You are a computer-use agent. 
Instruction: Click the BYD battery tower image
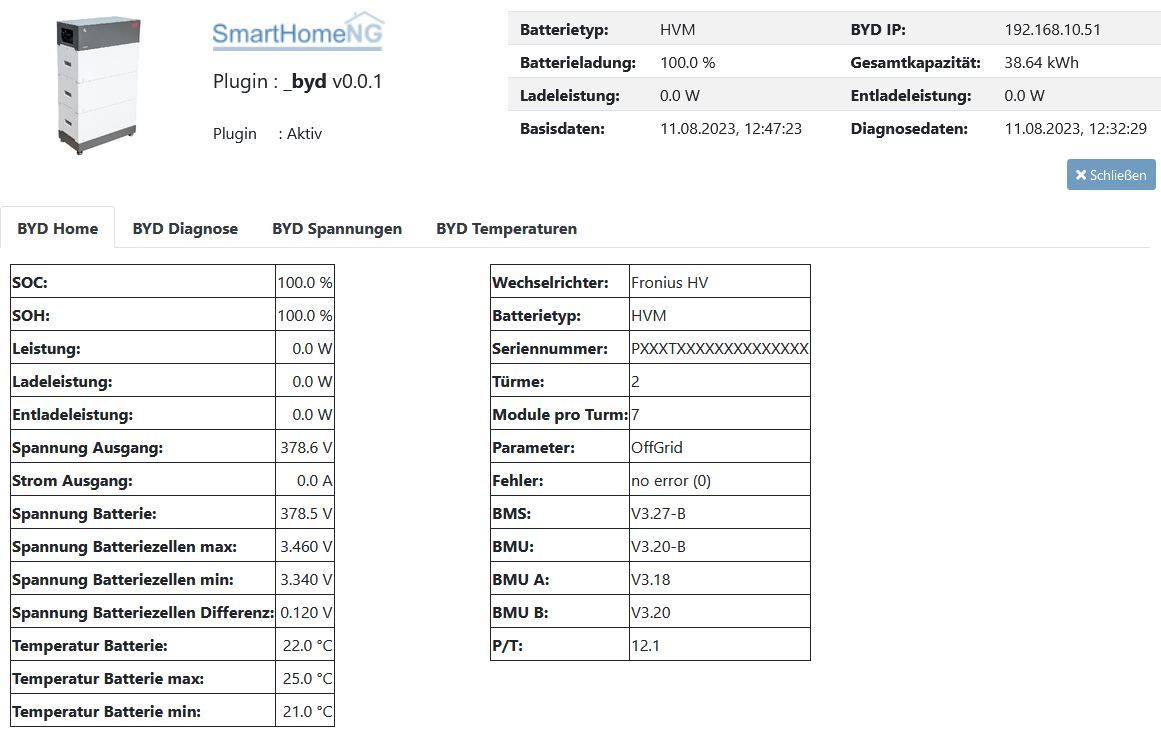pos(97,84)
